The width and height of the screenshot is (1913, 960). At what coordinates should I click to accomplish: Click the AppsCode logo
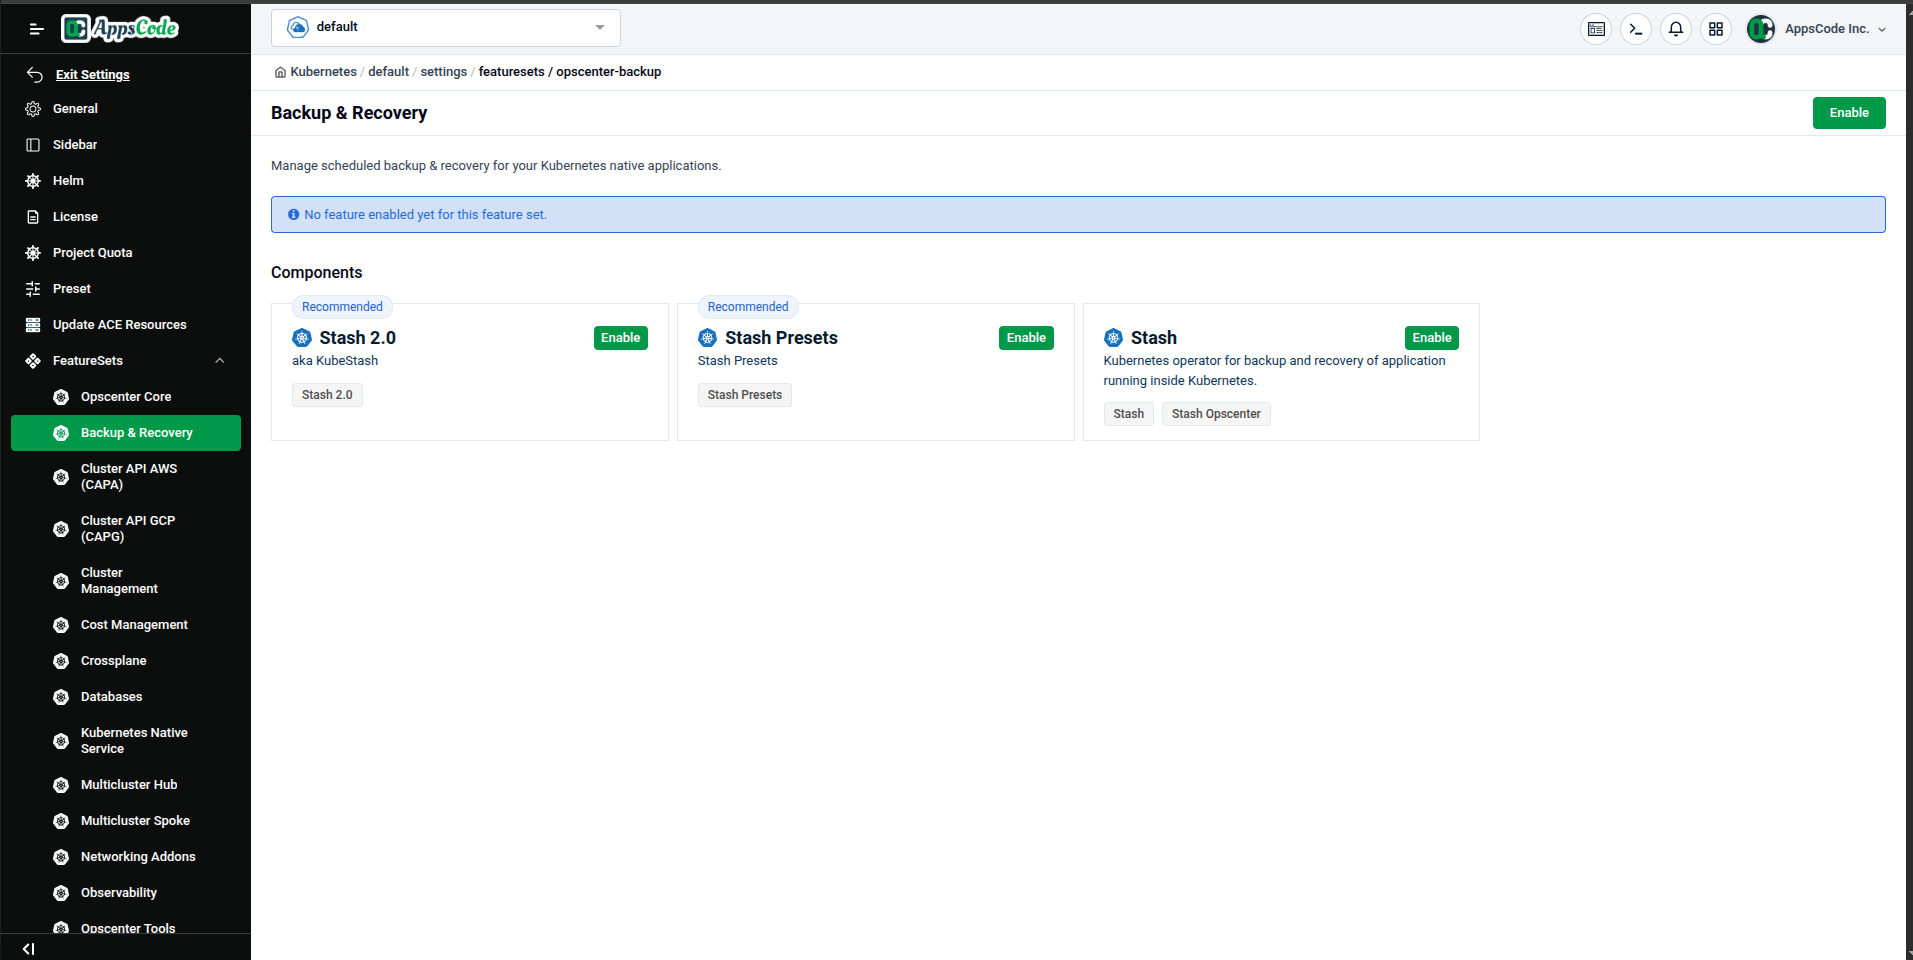(119, 28)
